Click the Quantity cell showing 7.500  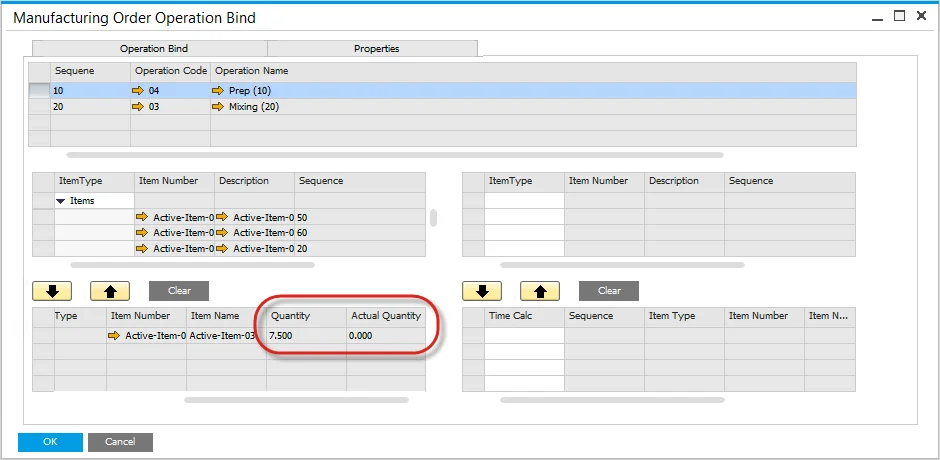click(305, 336)
